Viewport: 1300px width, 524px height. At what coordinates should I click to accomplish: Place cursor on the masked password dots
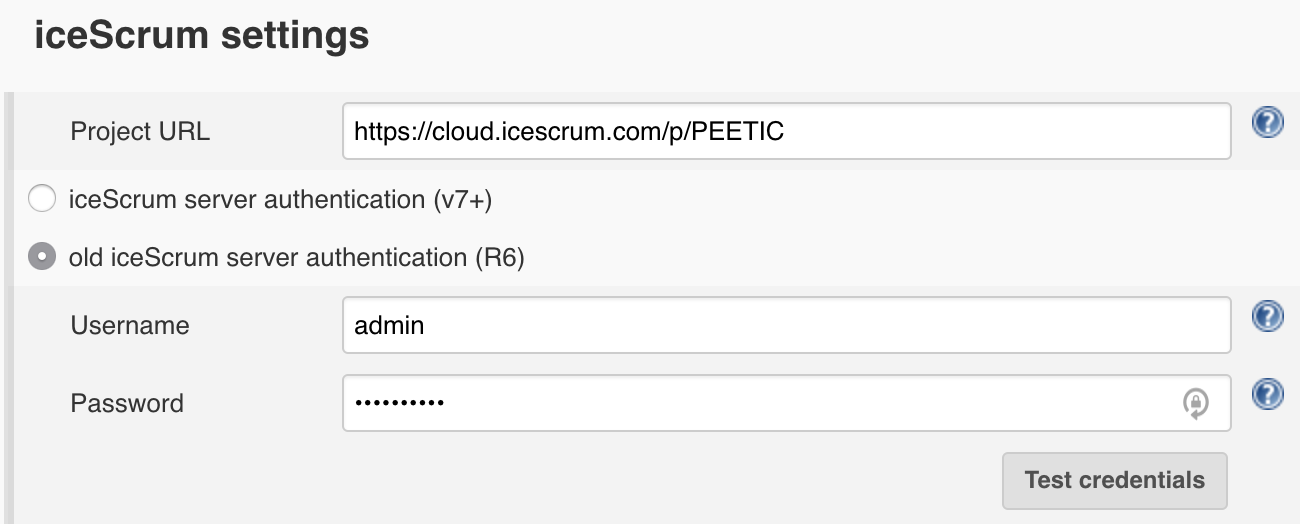400,403
